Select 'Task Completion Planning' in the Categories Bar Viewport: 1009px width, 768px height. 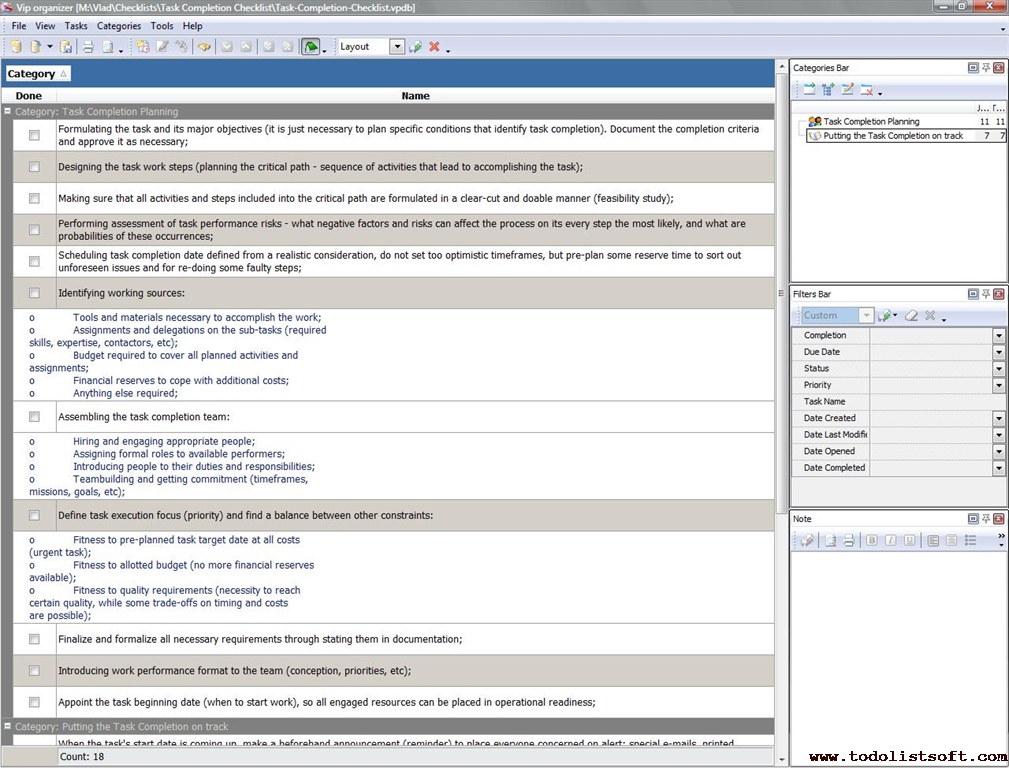tap(870, 122)
